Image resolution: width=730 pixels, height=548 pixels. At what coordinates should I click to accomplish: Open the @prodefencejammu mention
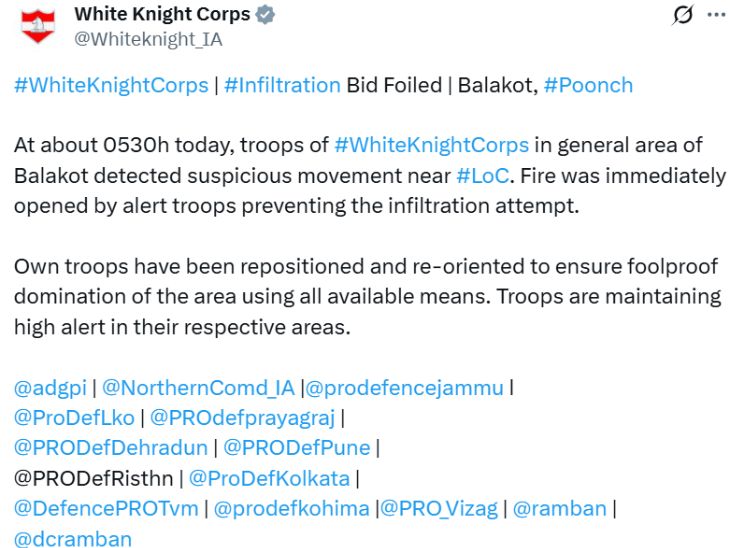(404, 388)
